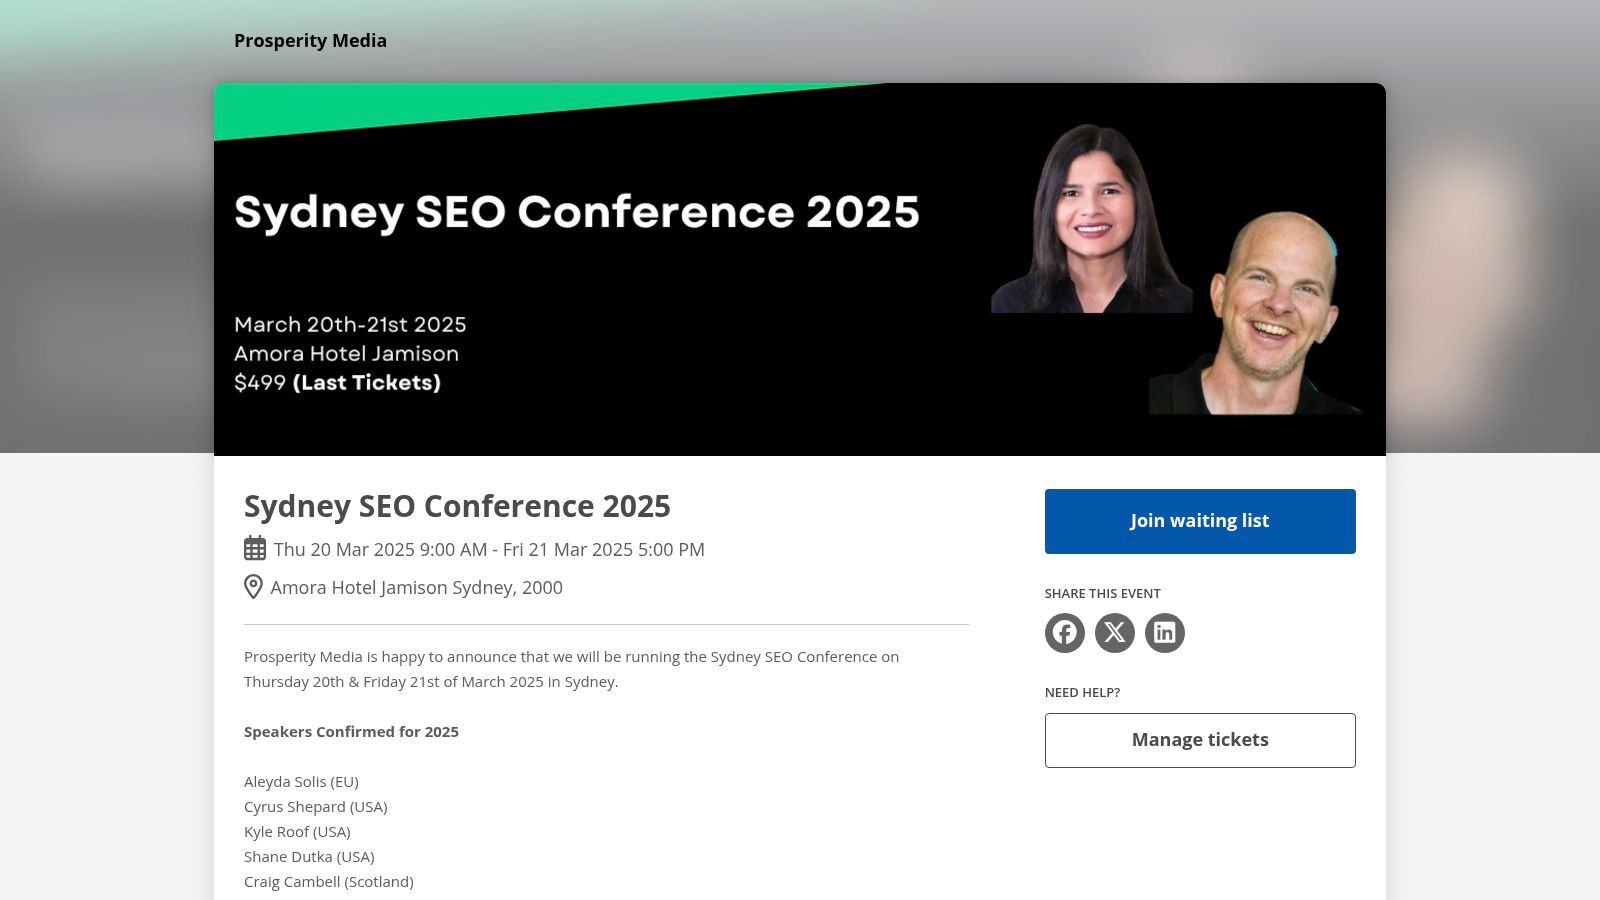Click the location pin icon beside the venue
1600x900 pixels.
click(253, 587)
